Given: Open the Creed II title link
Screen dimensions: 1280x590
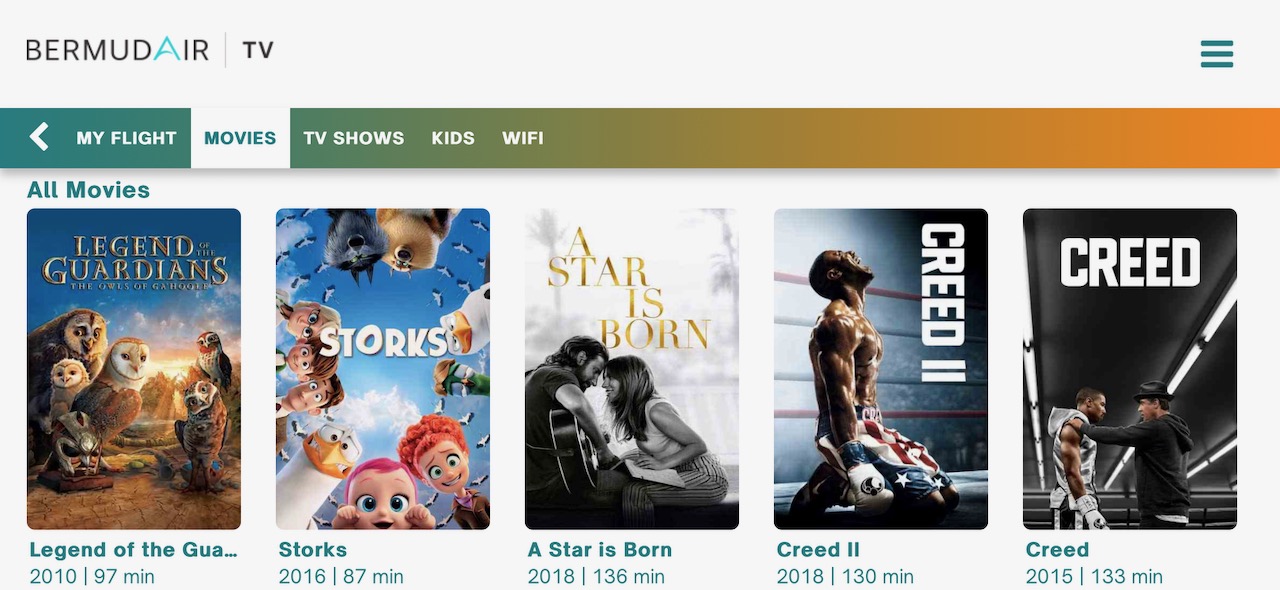Looking at the screenshot, I should (x=818, y=550).
